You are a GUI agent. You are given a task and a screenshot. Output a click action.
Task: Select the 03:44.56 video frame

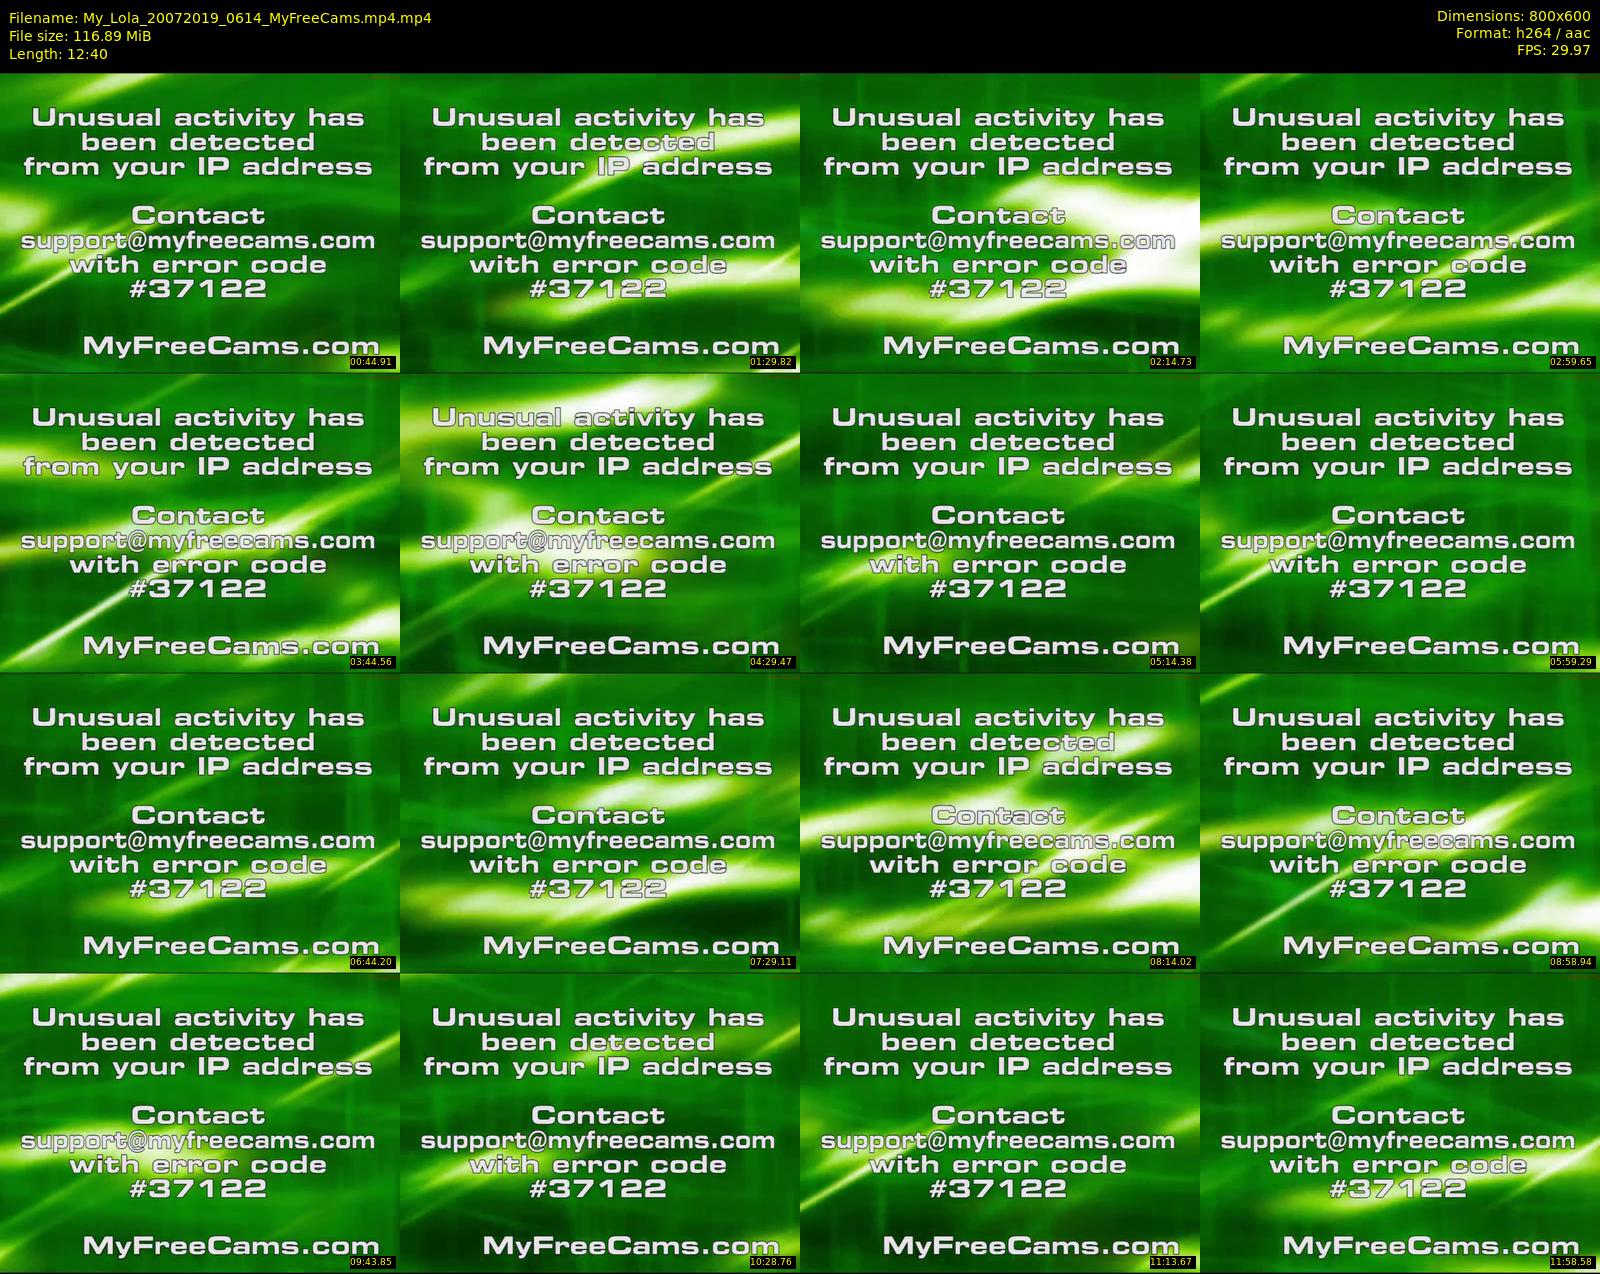[200, 522]
